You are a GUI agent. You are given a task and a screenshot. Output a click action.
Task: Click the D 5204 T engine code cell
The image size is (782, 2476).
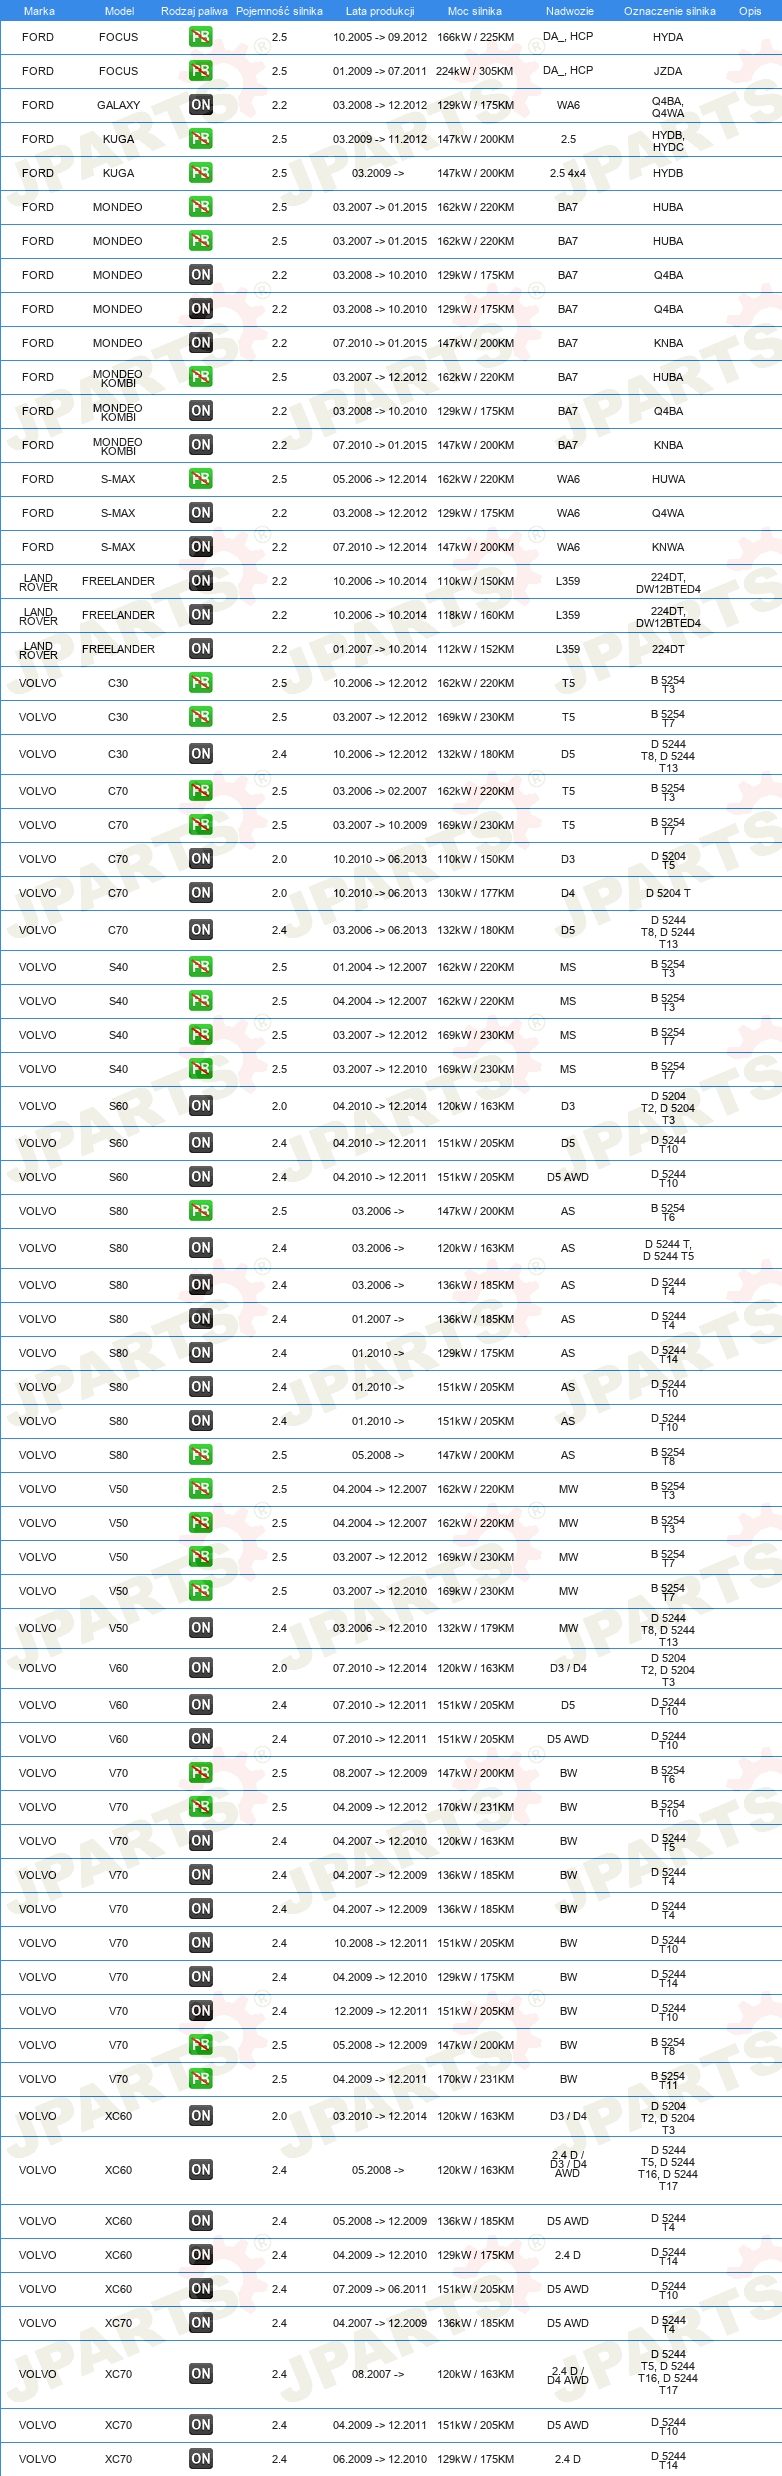668,893
